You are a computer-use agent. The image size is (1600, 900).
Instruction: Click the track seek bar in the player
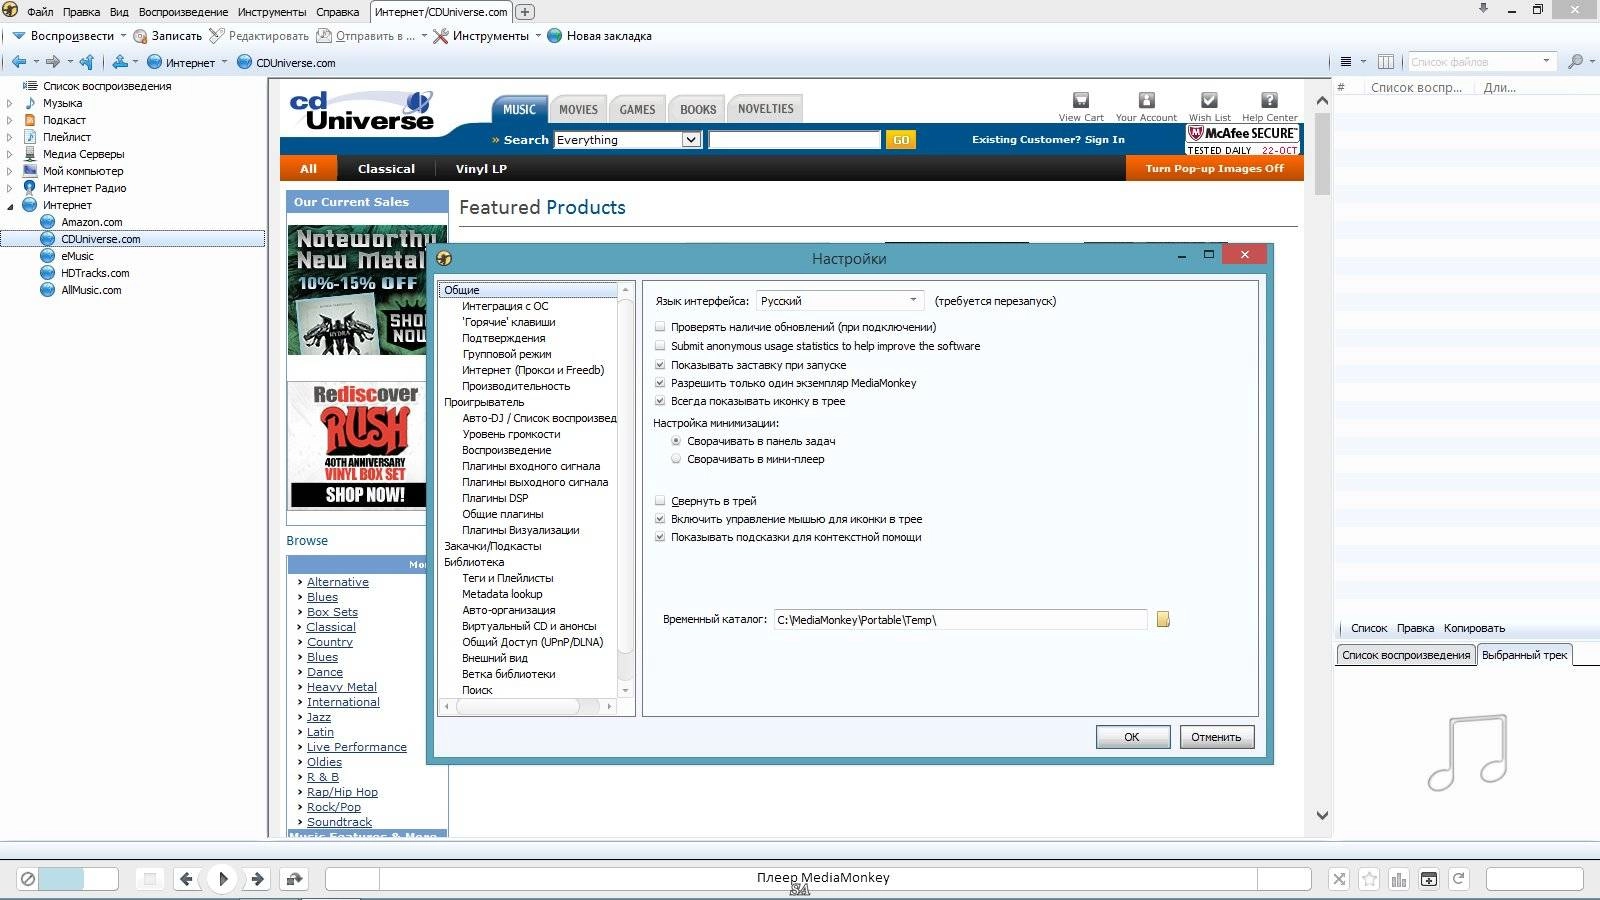tap(818, 879)
